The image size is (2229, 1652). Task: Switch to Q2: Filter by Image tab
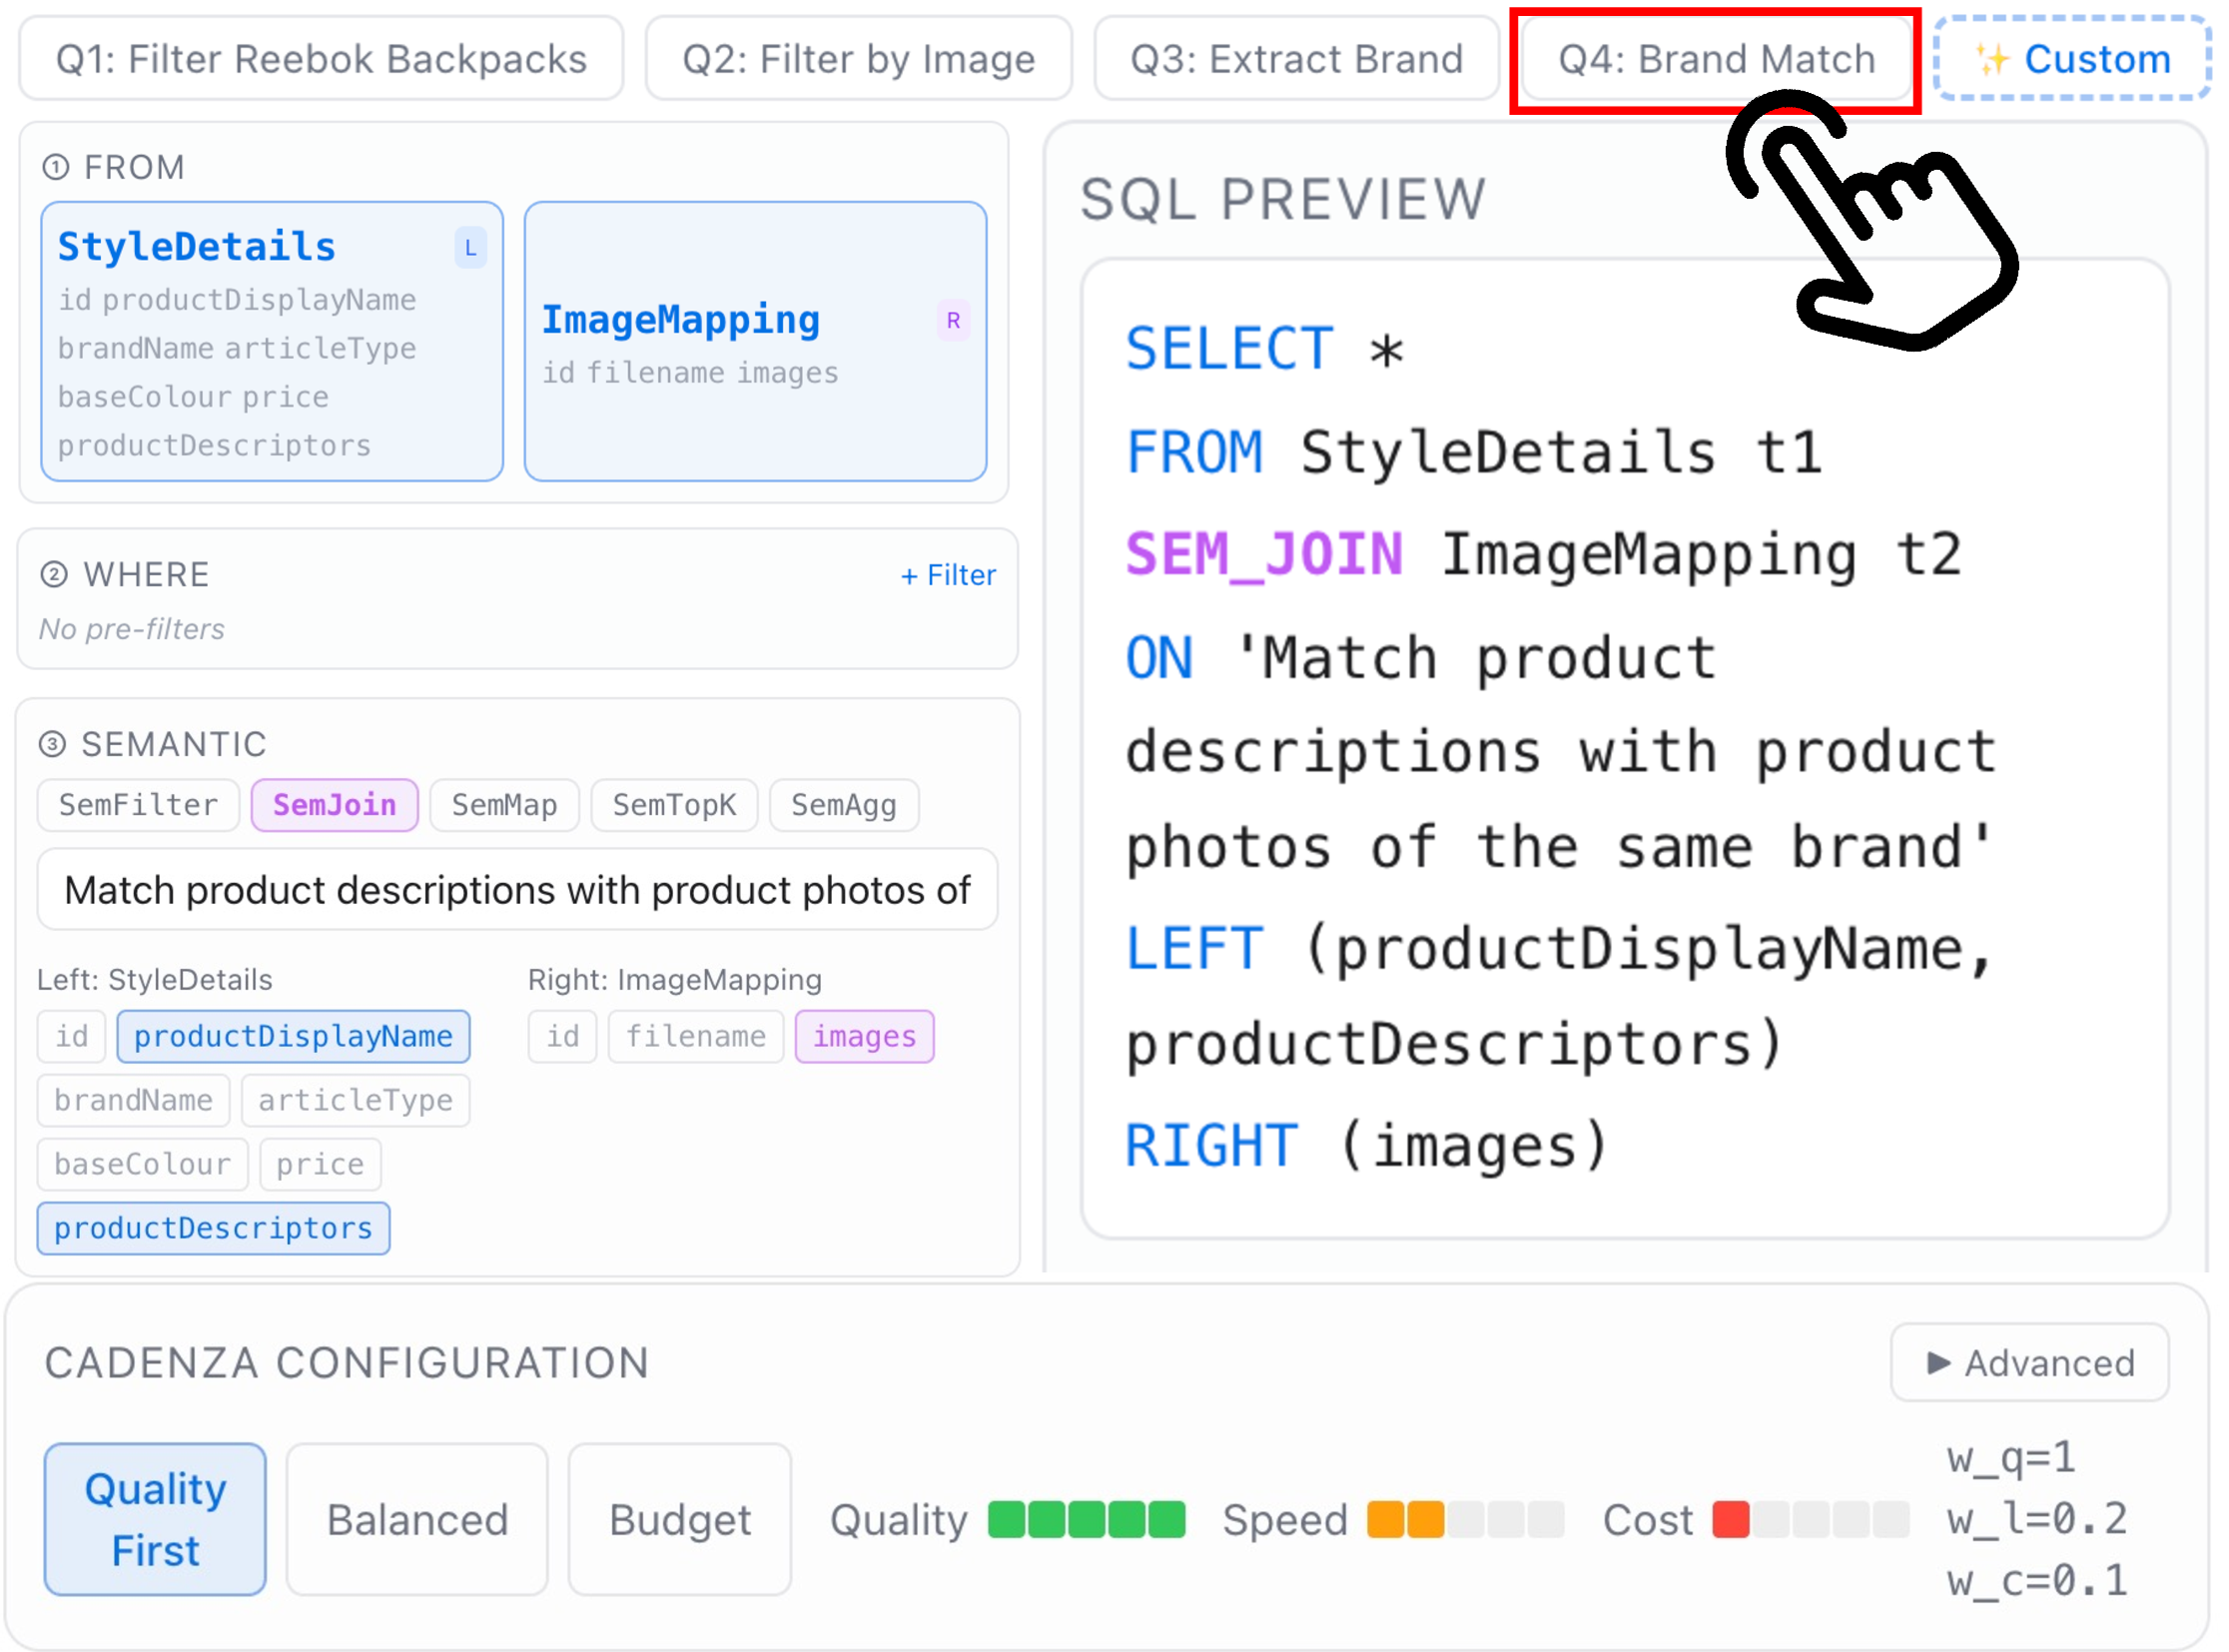click(859, 59)
